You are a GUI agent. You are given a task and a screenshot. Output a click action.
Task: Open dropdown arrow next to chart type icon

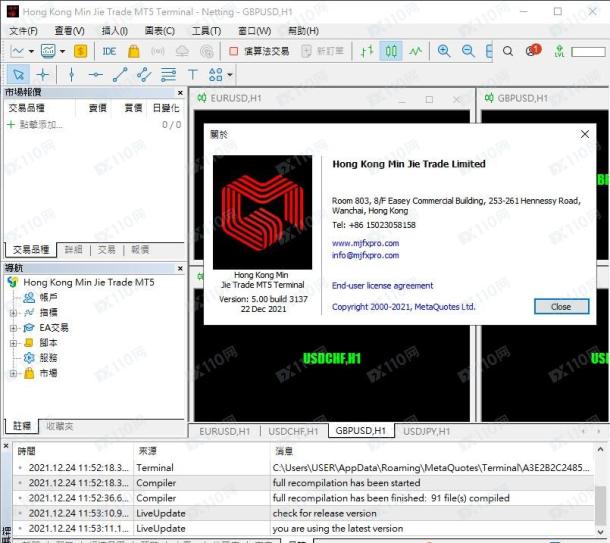click(x=31, y=51)
